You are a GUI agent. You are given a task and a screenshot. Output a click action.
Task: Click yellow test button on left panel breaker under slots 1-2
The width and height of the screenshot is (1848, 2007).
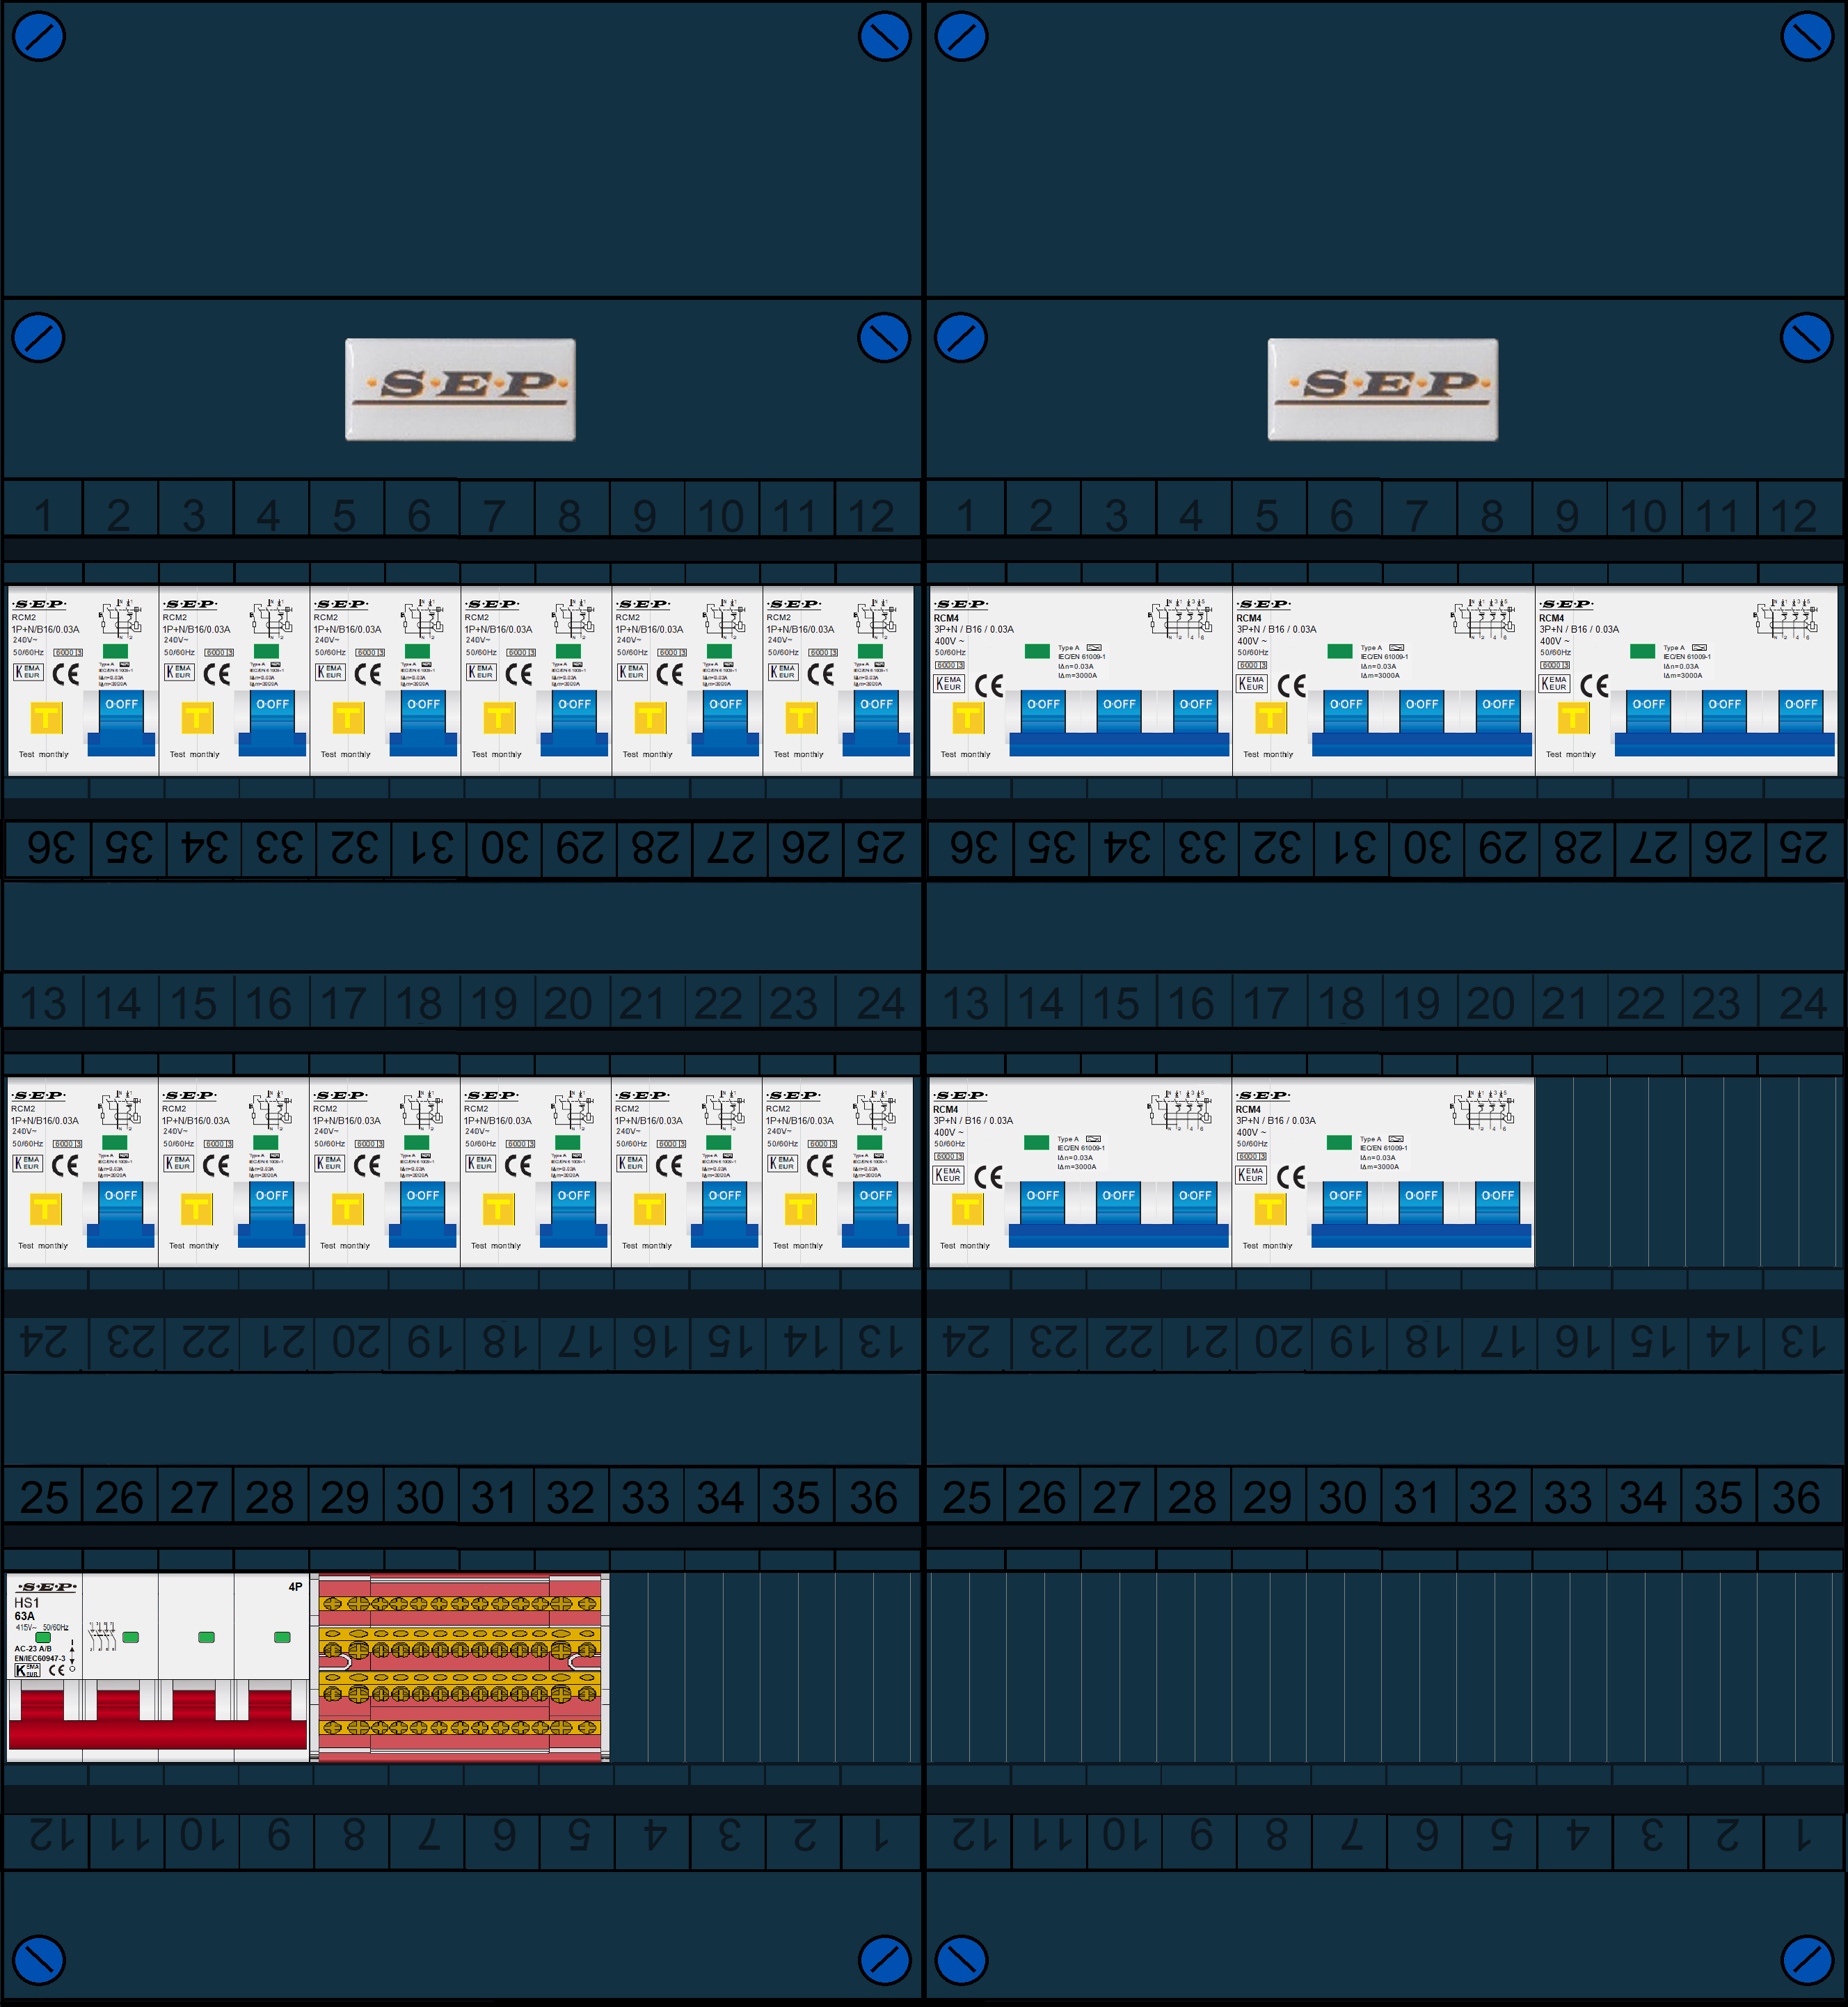(46, 717)
